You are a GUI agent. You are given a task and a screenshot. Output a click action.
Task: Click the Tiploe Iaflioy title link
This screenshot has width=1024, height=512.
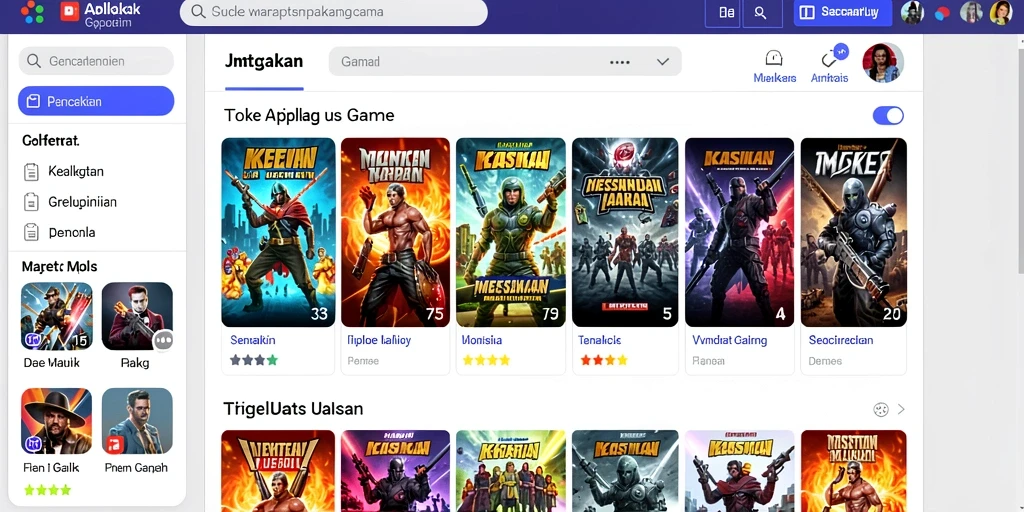[x=379, y=340]
